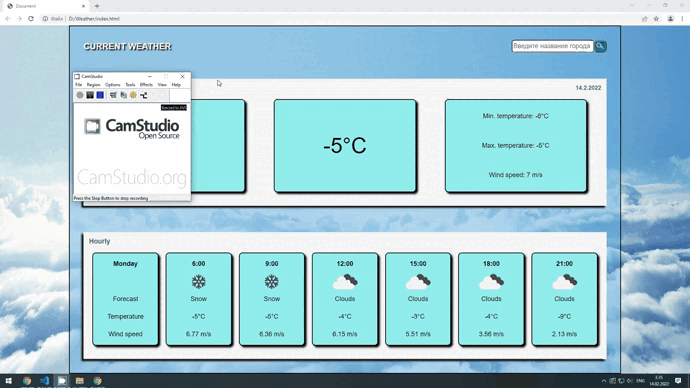Click the Monday legend card title
Viewport: 690px width, 388px height.
pyautogui.click(x=125, y=264)
